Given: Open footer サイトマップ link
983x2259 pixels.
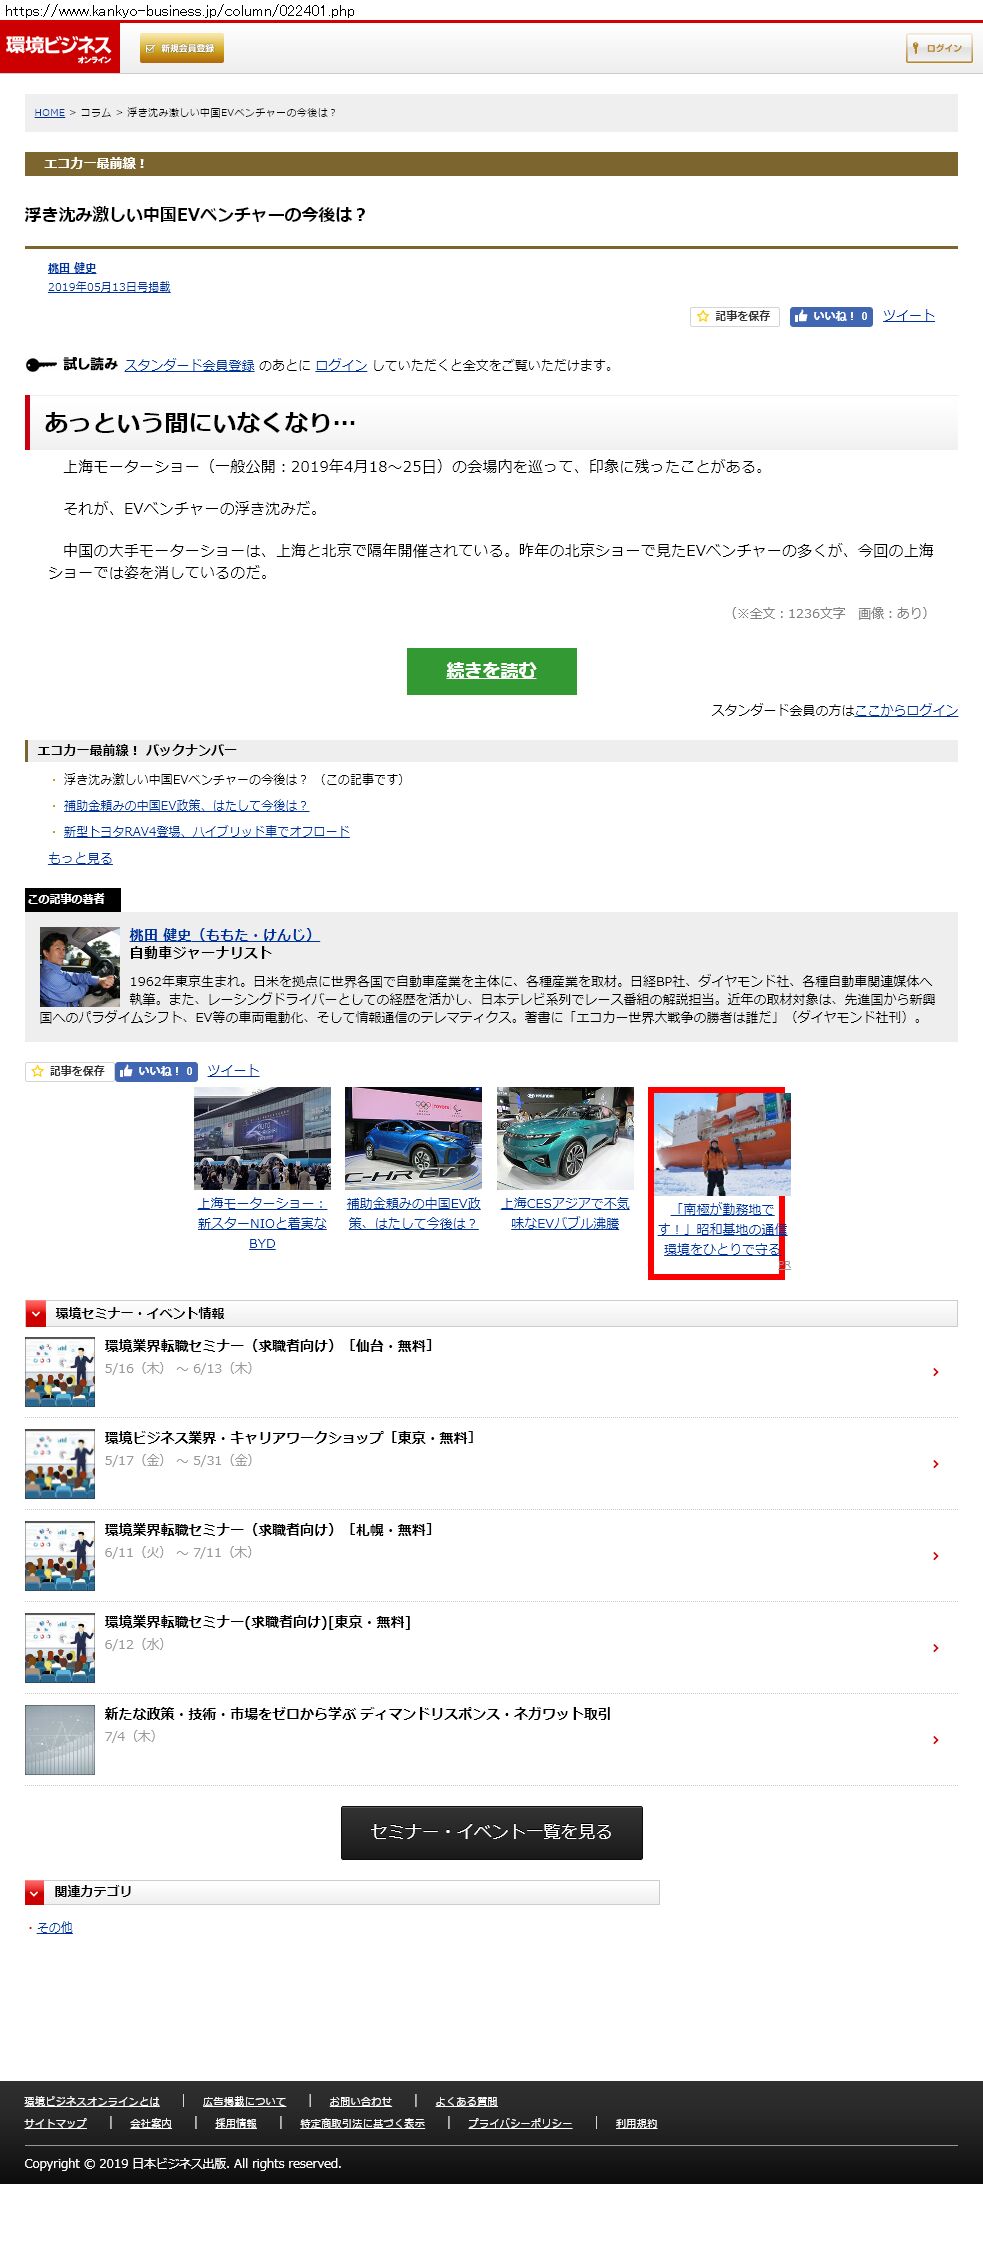Looking at the screenshot, I should click(x=55, y=2123).
